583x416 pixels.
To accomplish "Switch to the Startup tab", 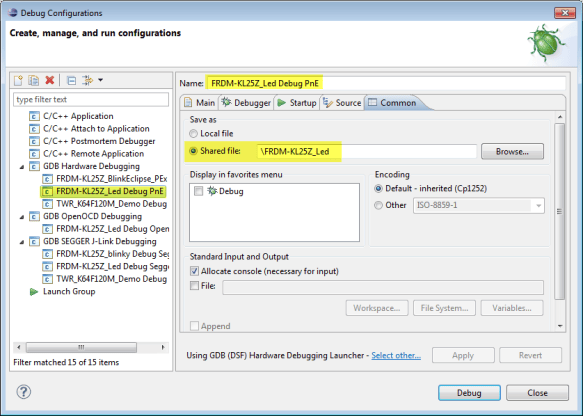I will pyautogui.click(x=297, y=103).
